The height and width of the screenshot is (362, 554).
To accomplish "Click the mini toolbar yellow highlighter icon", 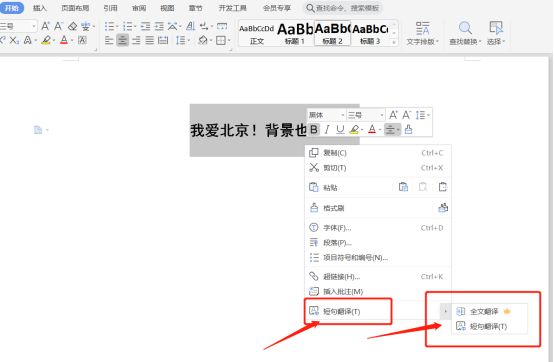I will click(x=354, y=130).
